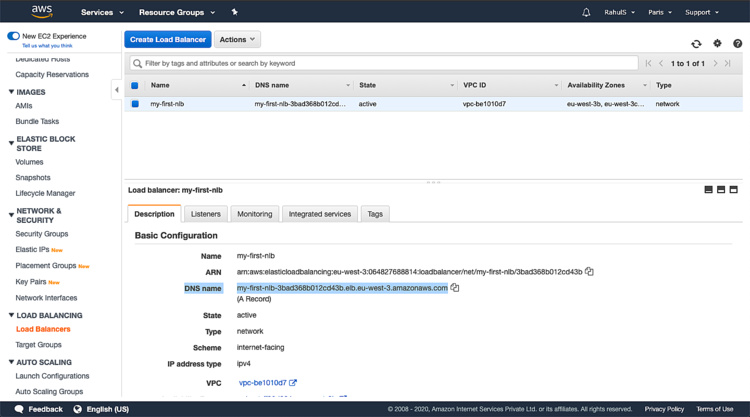750x417 pixels.
Task: Copy the DNS name to clipboard
Action: point(455,288)
